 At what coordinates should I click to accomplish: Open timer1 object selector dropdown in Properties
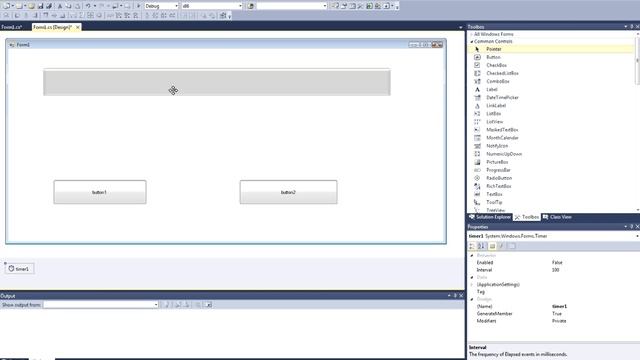tap(637, 236)
